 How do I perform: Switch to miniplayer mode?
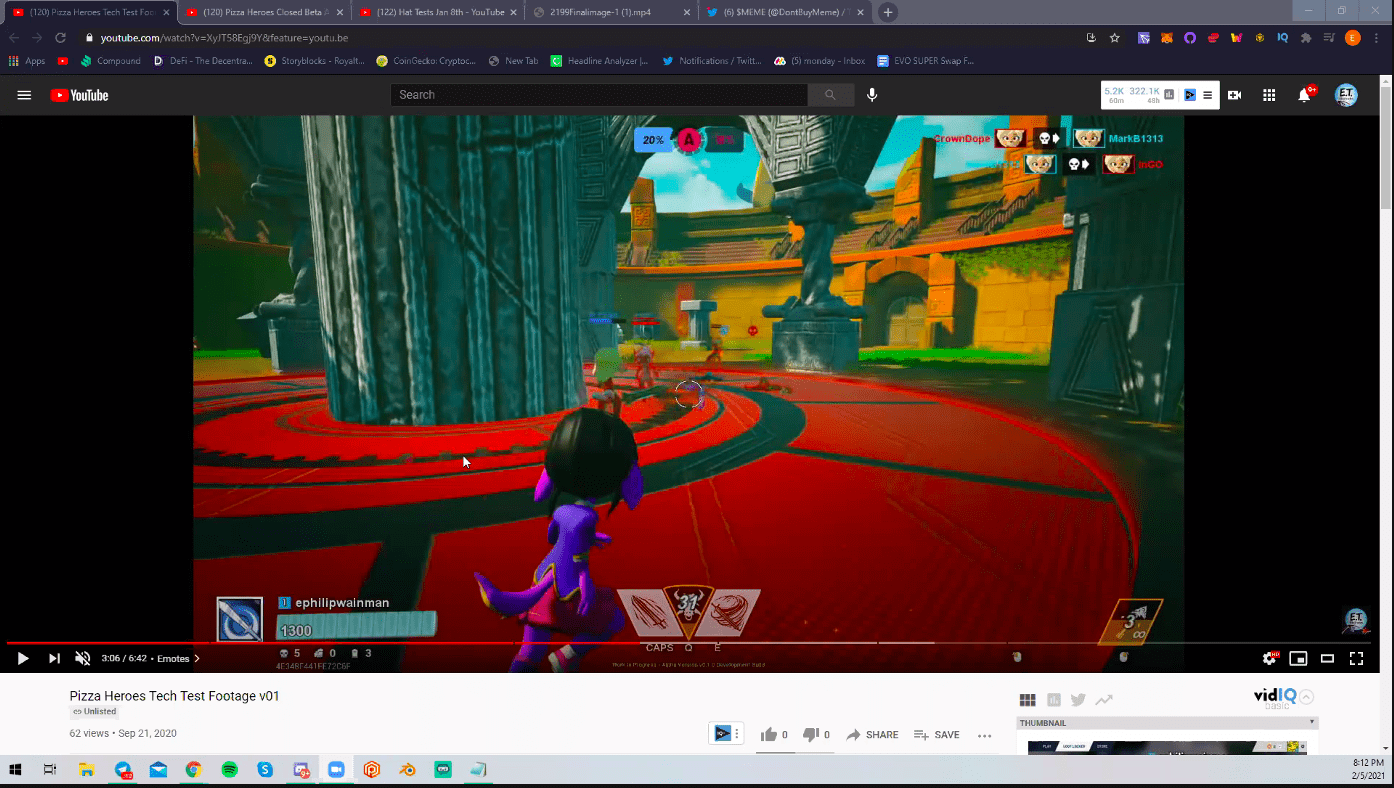click(1298, 658)
